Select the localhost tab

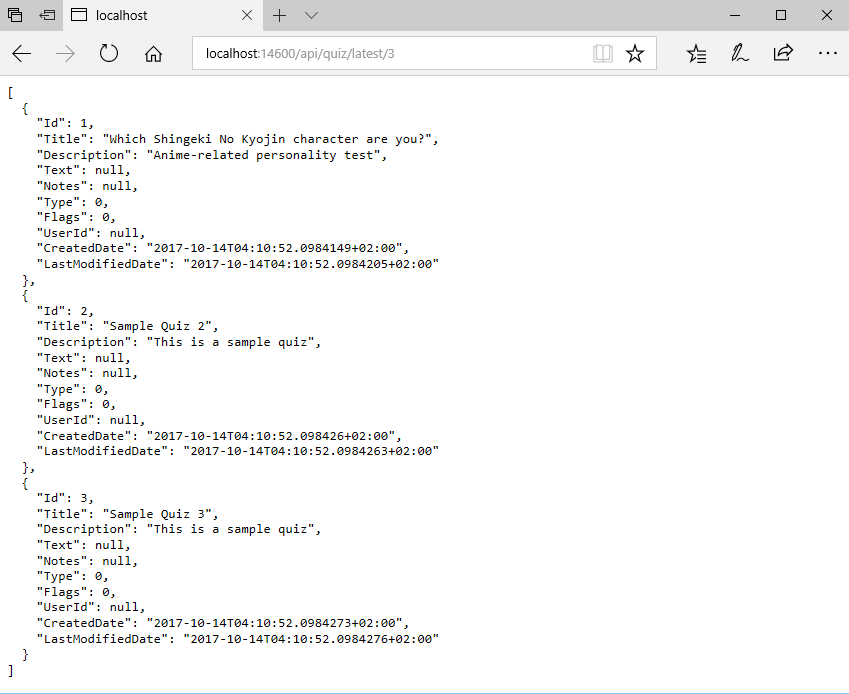[x=163, y=15]
